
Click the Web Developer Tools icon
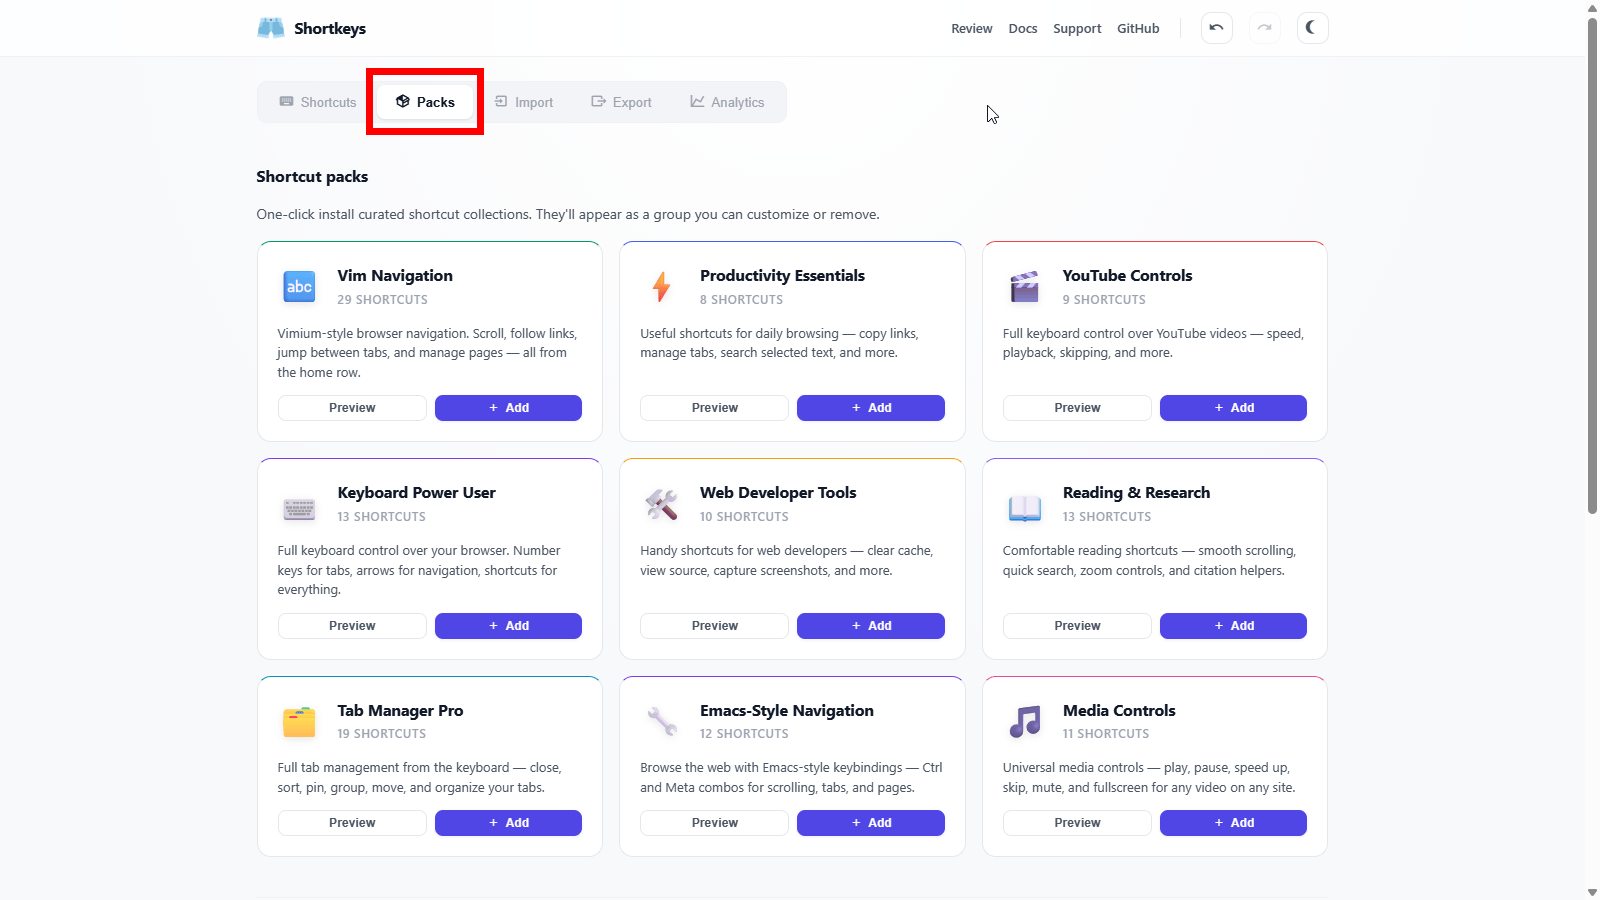(x=661, y=504)
